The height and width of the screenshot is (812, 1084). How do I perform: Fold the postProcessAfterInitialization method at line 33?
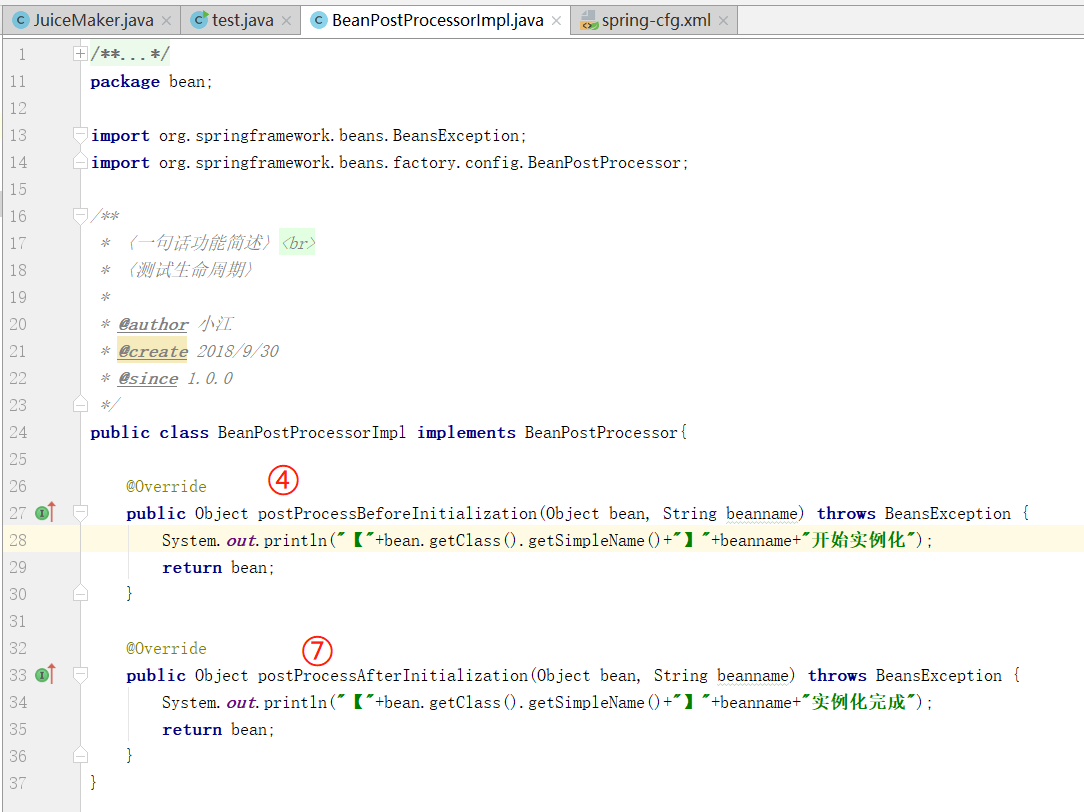point(81,675)
